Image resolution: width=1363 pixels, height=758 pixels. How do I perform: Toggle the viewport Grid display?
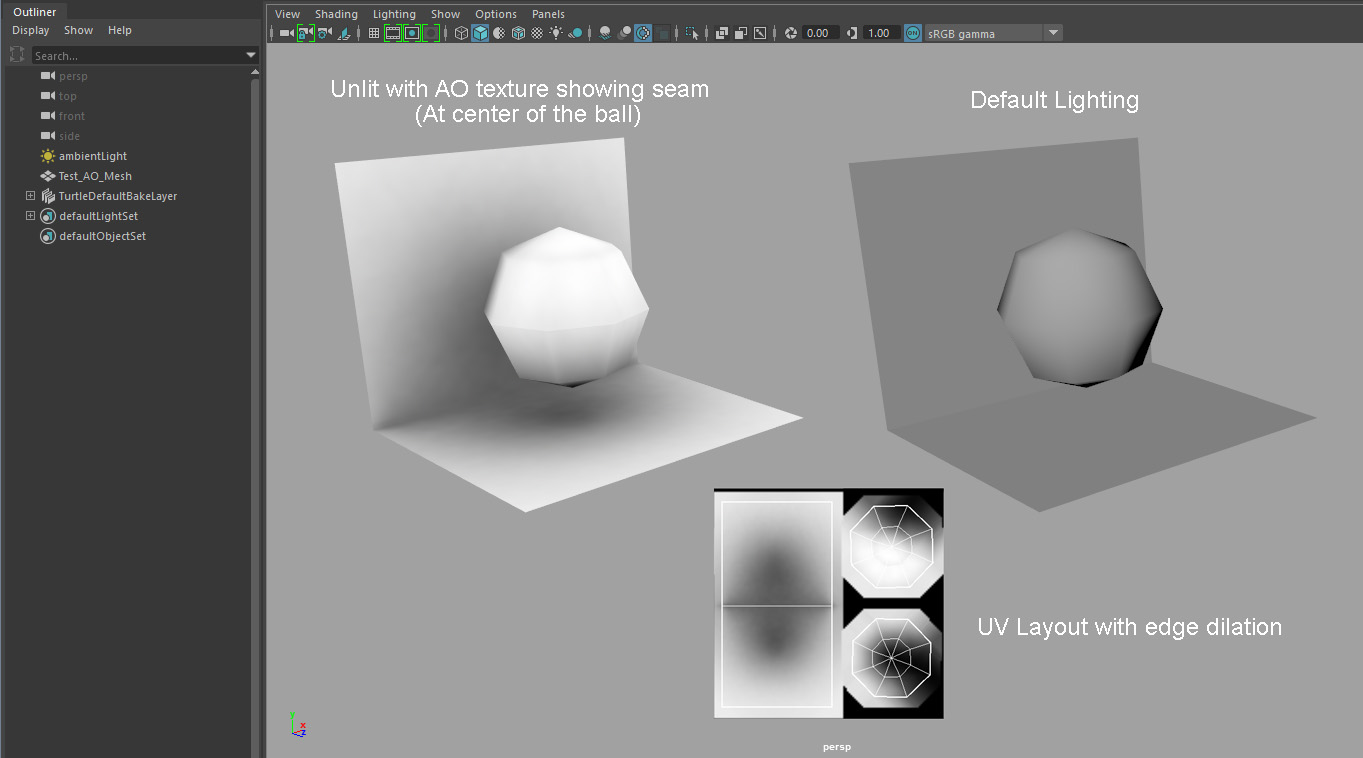pyautogui.click(x=374, y=33)
